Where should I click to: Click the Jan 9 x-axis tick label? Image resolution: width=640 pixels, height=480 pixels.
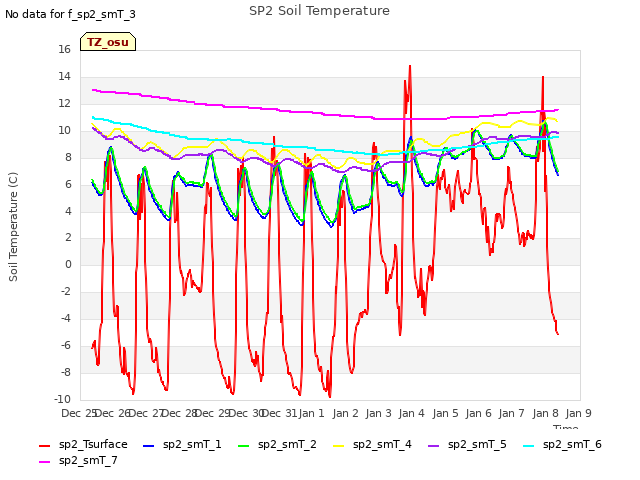point(578,413)
